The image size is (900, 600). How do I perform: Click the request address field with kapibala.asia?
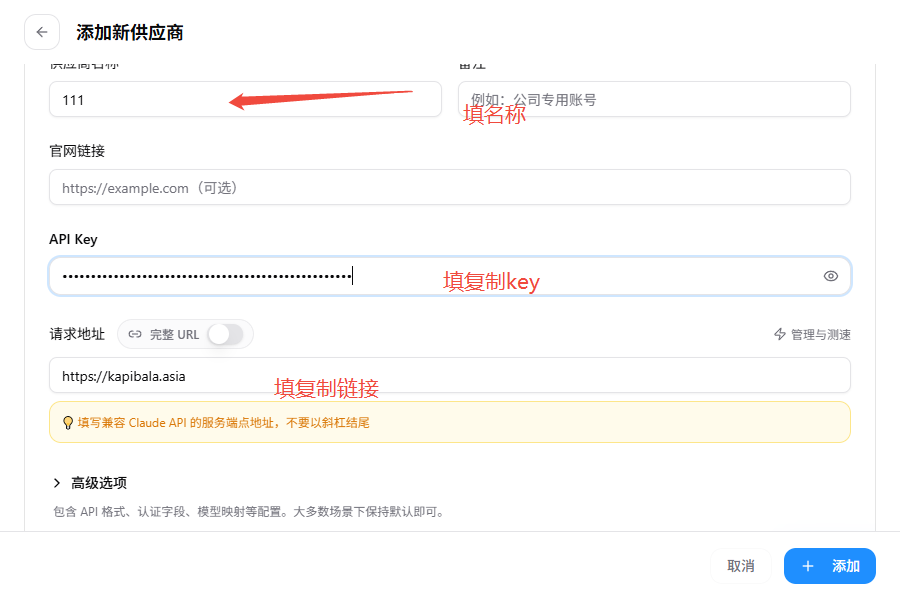coord(449,376)
